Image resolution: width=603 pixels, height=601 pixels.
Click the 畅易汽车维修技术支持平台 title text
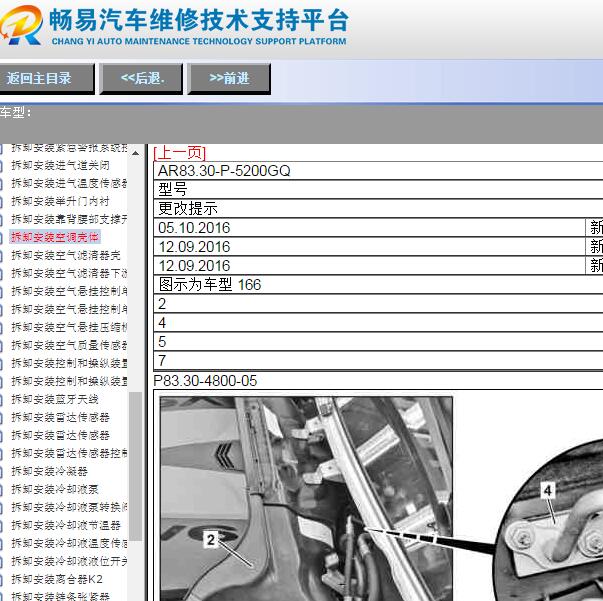(x=199, y=20)
